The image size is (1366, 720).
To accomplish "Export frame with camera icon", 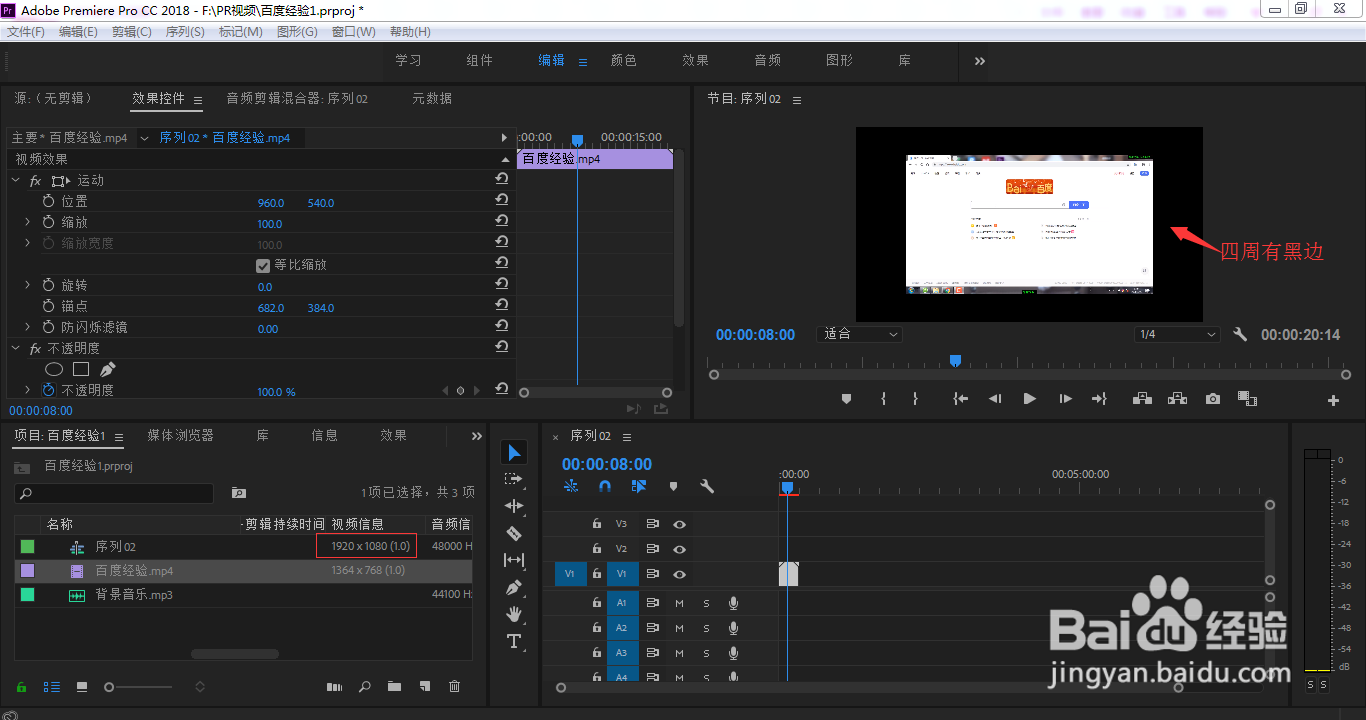I will pos(1213,399).
